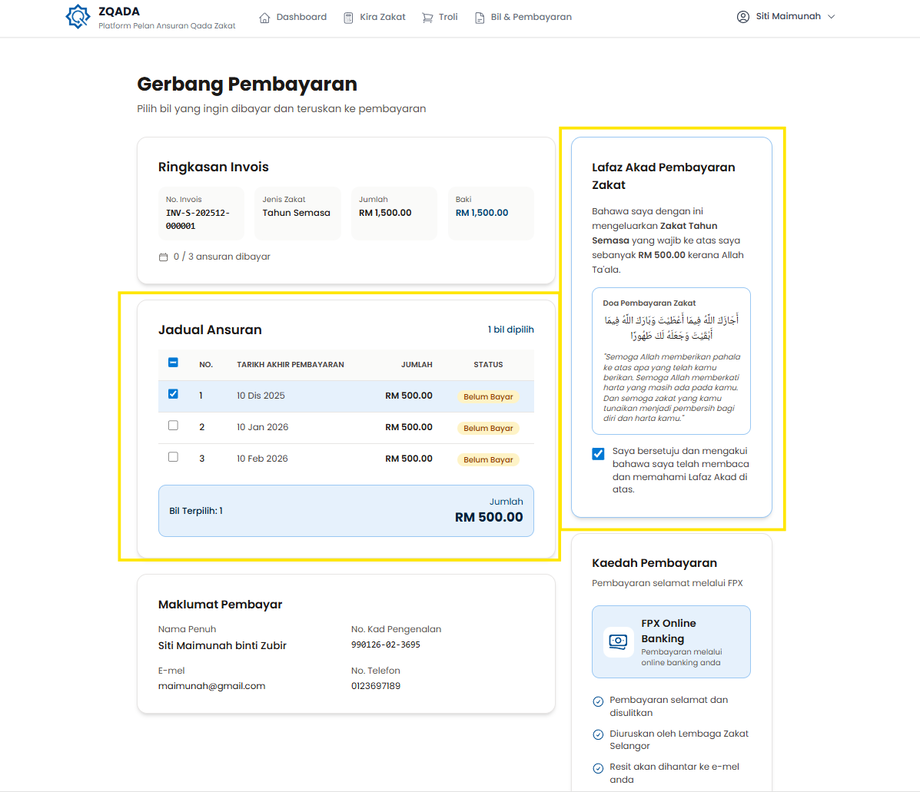This screenshot has height=792, width=920.
Task: Click the ID number 990126-02-3695
Action: pos(385,645)
